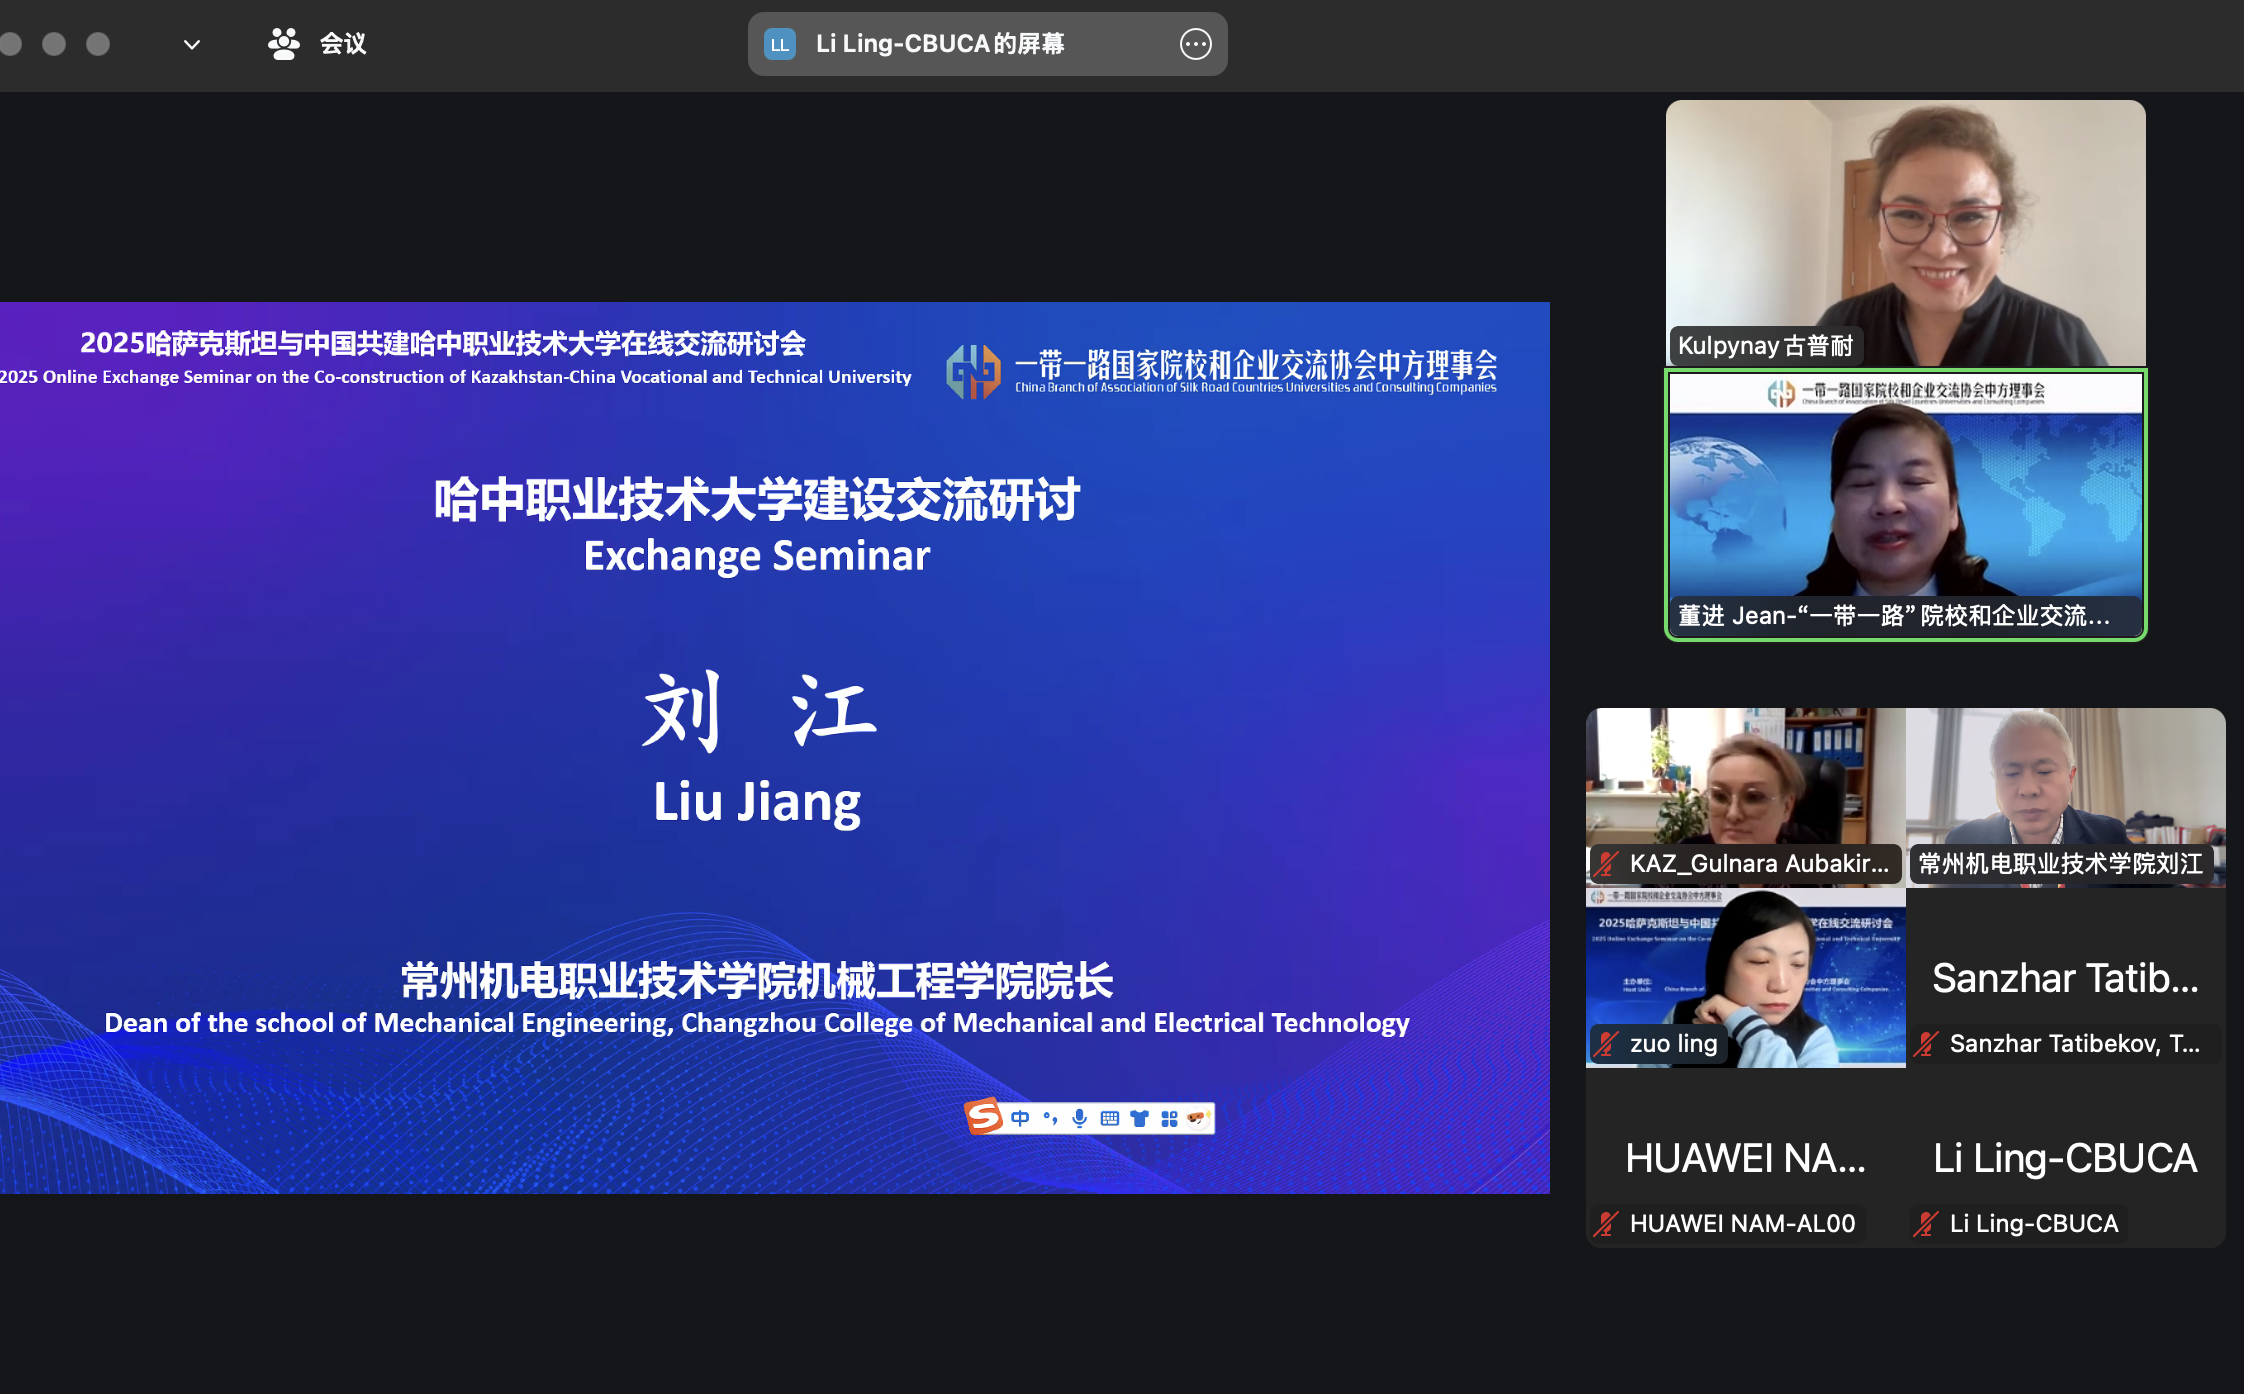Screen dimensions: 2244x1394
Task: Open the soft keyboard icon
Action: (1110, 1118)
